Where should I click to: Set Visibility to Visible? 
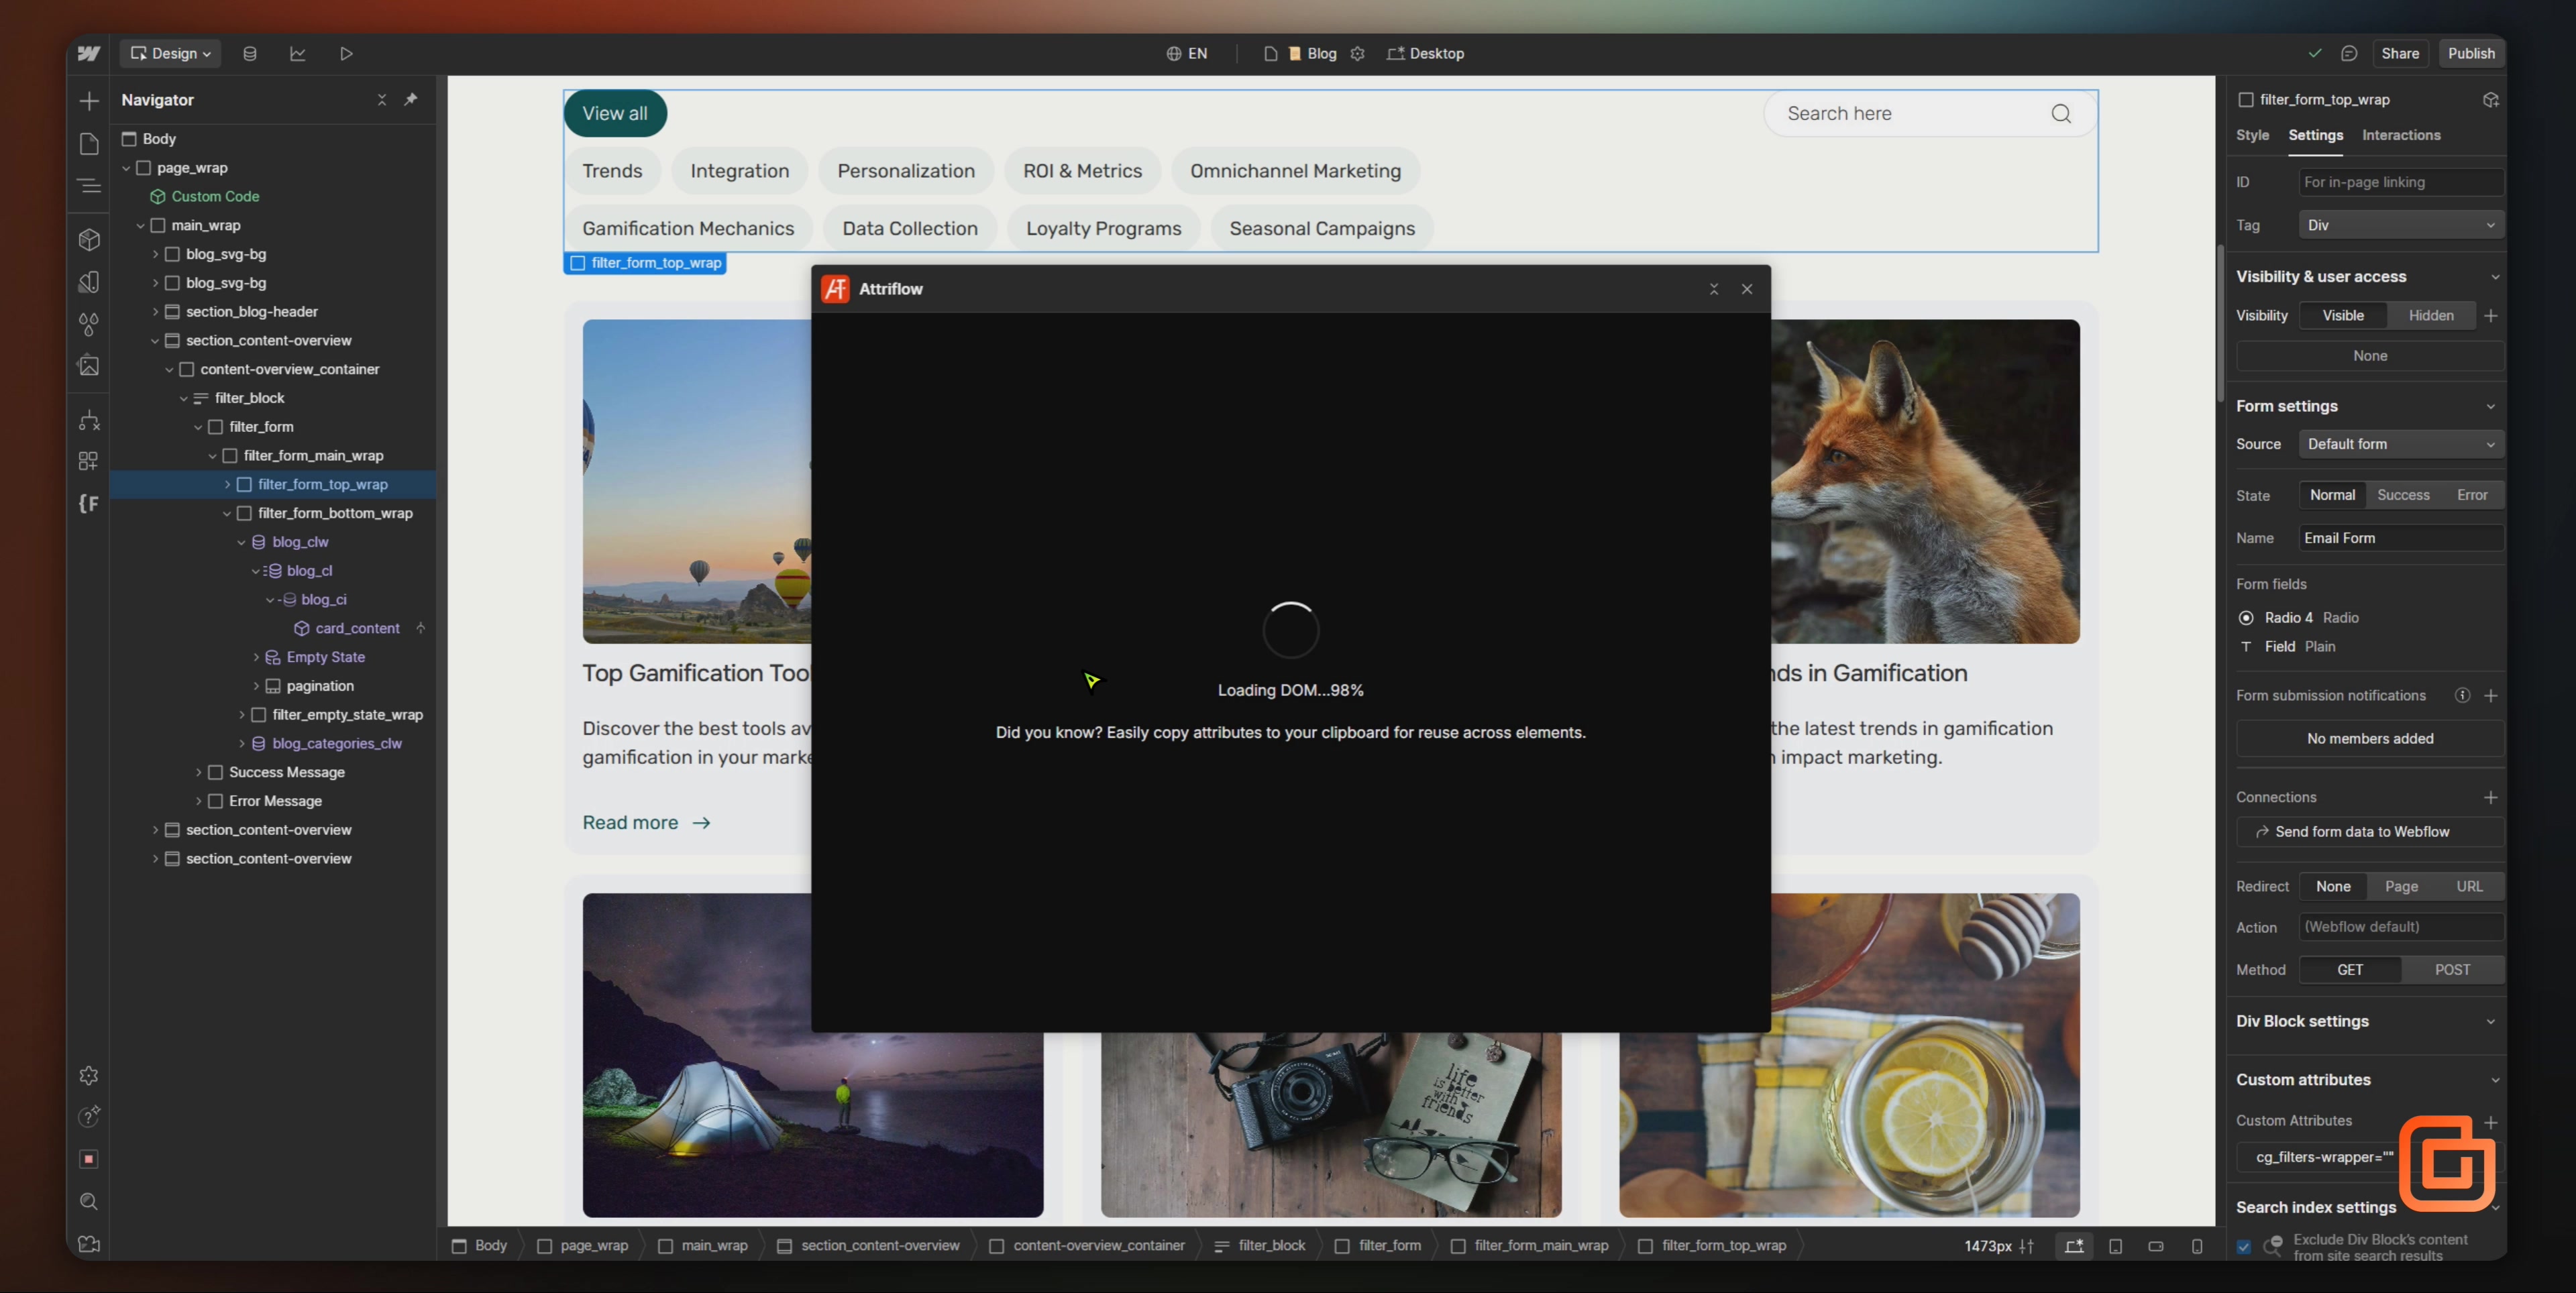coord(2343,316)
